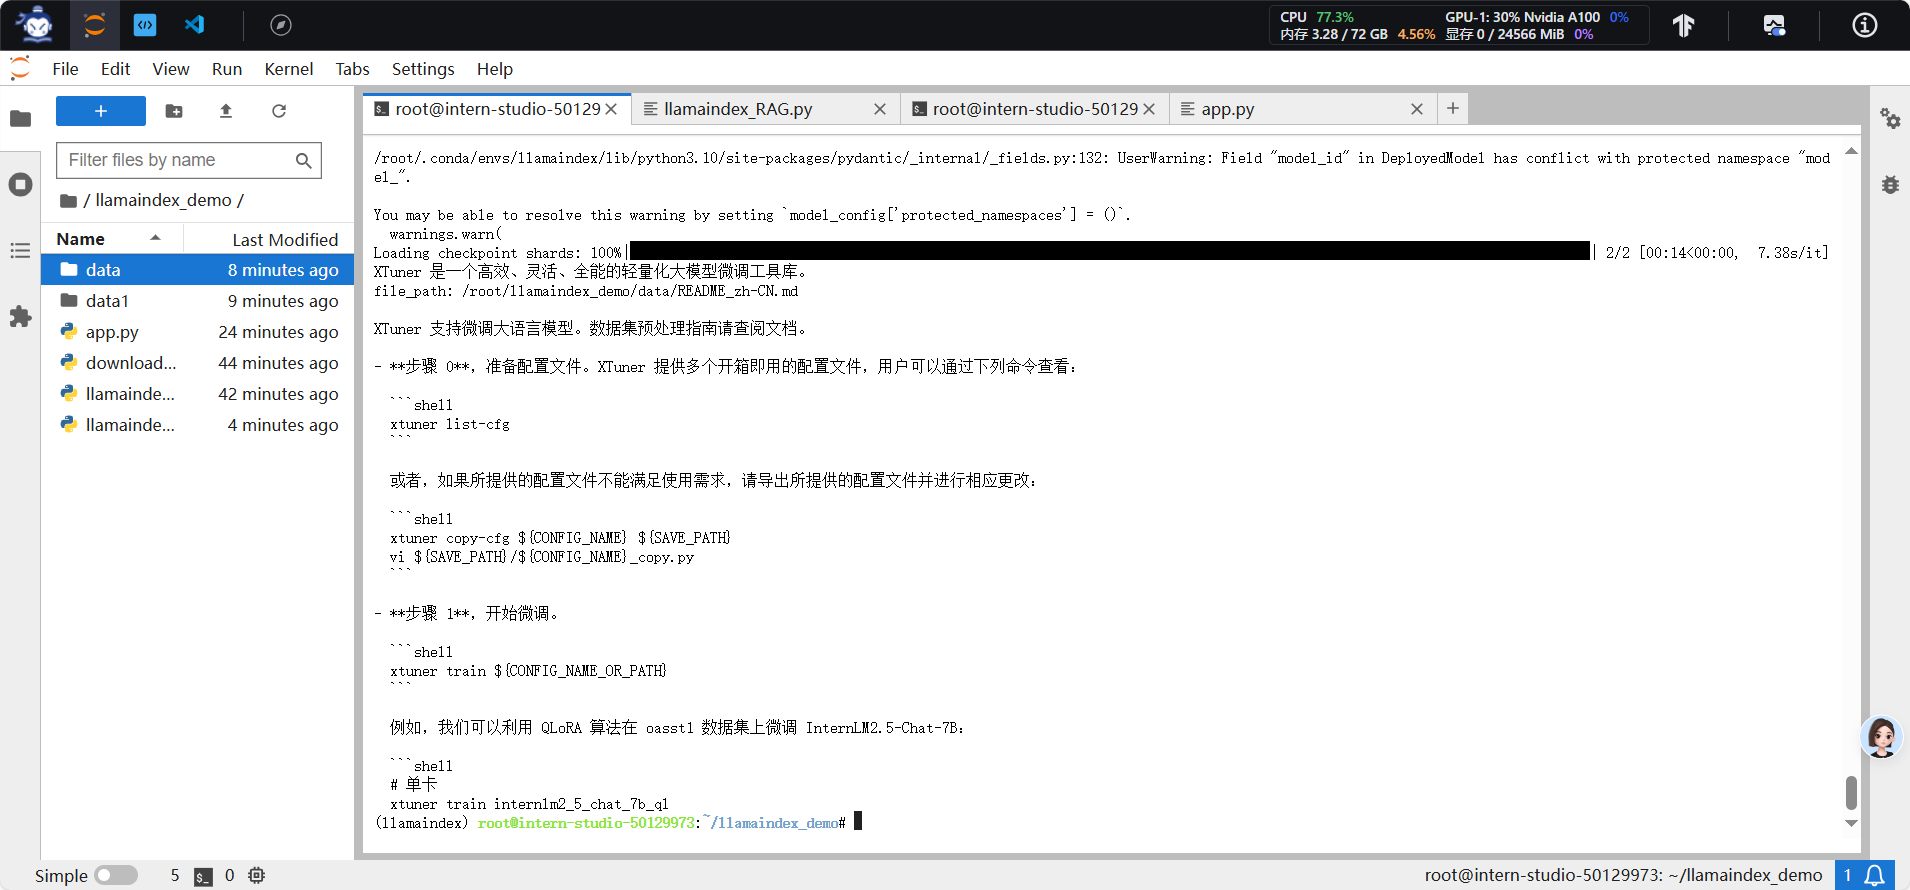
Task: Click the kernel chip icon in status bar
Action: [257, 876]
